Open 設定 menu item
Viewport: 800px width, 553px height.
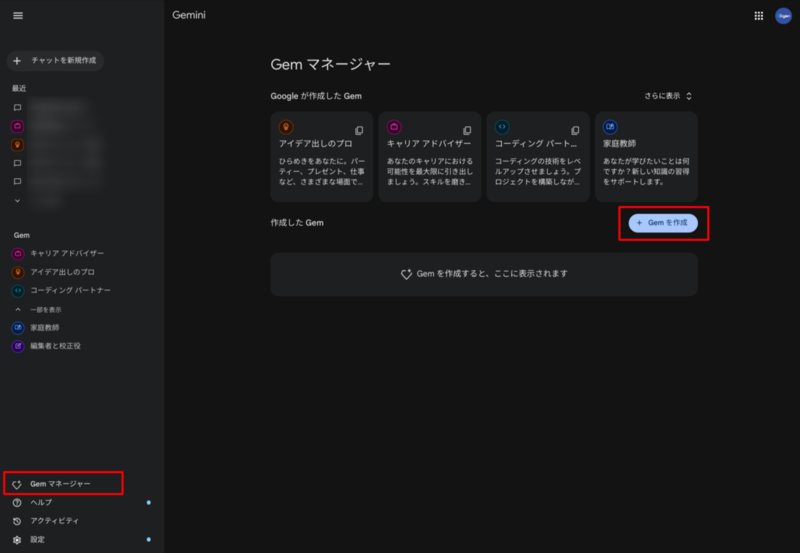click(x=37, y=539)
